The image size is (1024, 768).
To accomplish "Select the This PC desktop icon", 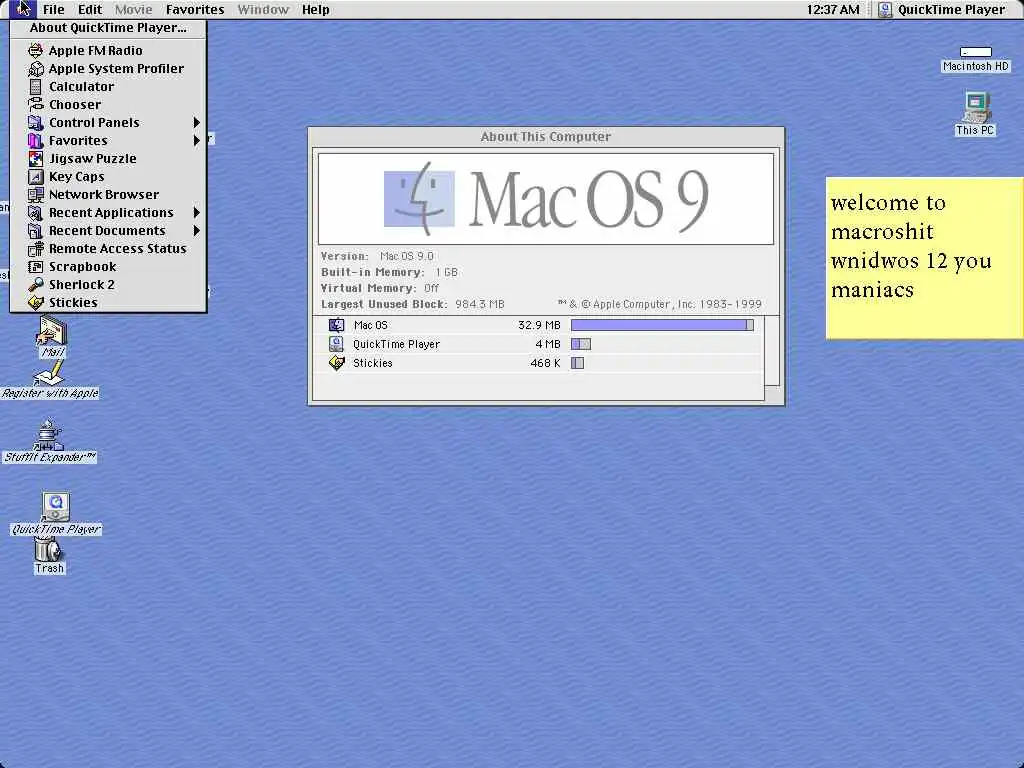I will (x=976, y=107).
